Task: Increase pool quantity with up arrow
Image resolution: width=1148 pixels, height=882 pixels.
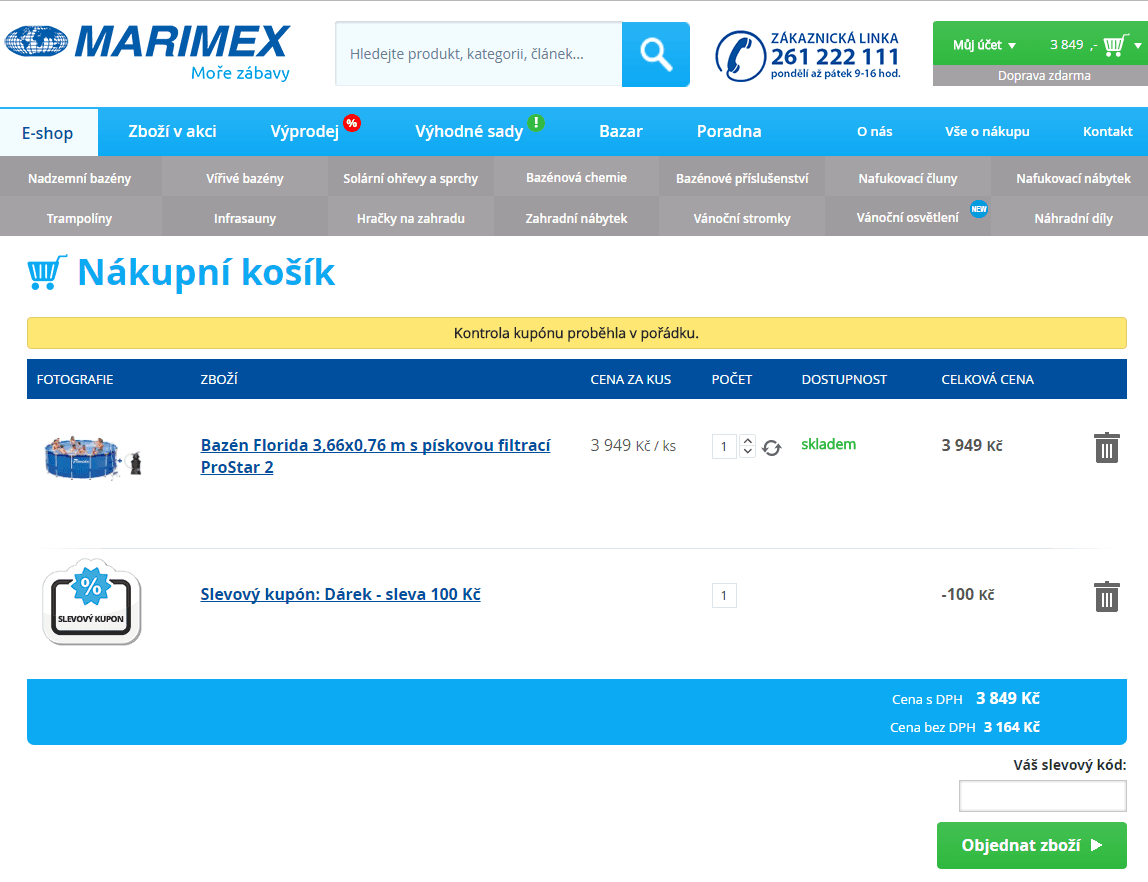Action: click(x=748, y=440)
